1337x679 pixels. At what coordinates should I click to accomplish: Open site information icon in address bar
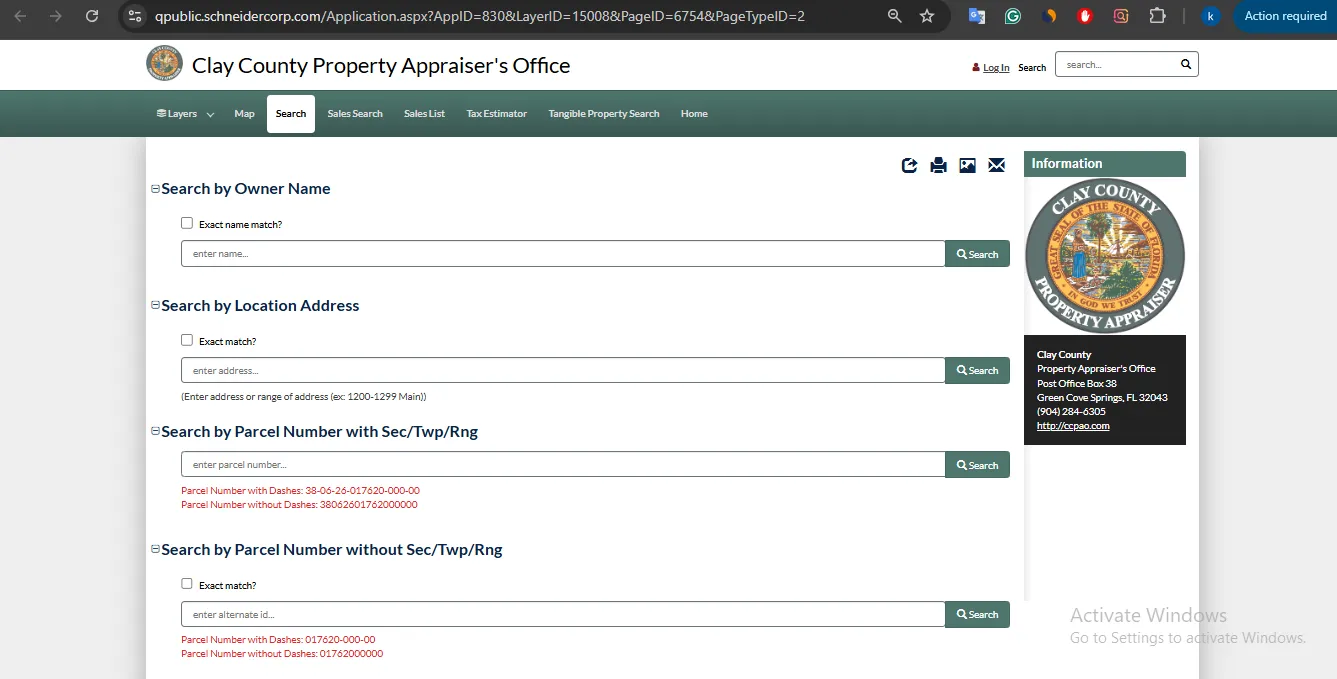(x=136, y=16)
